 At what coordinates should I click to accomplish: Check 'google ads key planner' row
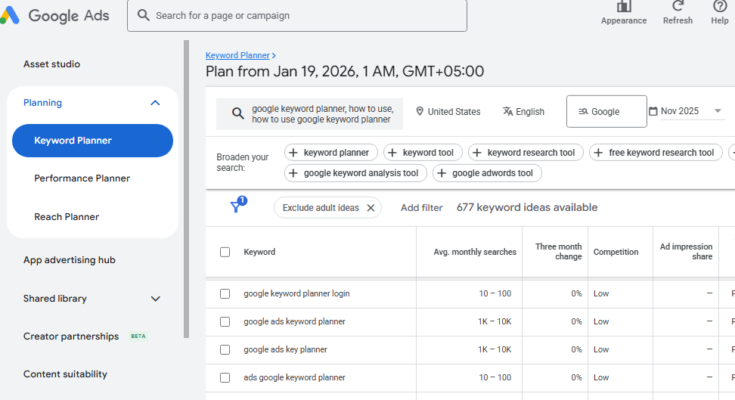pyautogui.click(x=225, y=350)
